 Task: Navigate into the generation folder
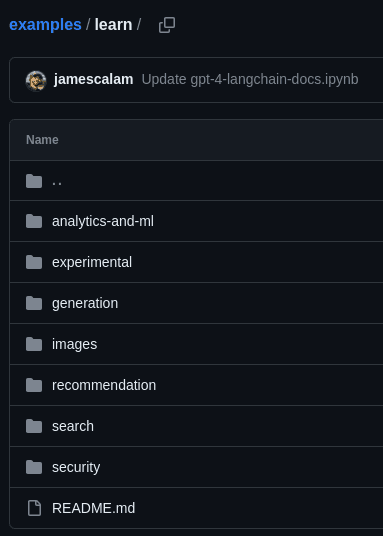pyautogui.click(x=85, y=303)
